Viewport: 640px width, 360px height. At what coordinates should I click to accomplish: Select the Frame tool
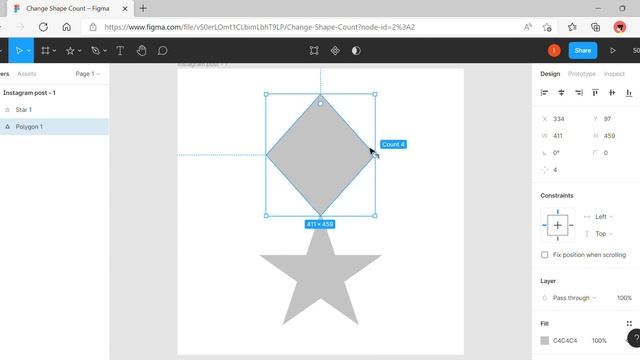[45, 51]
